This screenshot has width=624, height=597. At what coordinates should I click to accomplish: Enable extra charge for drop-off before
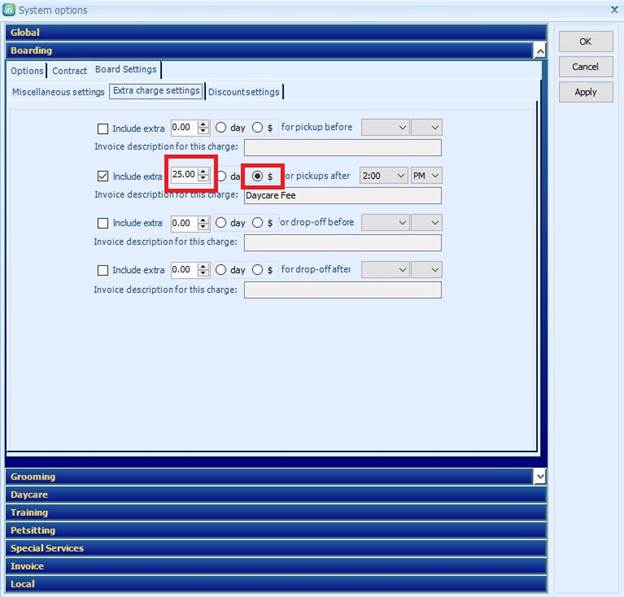coord(103,223)
